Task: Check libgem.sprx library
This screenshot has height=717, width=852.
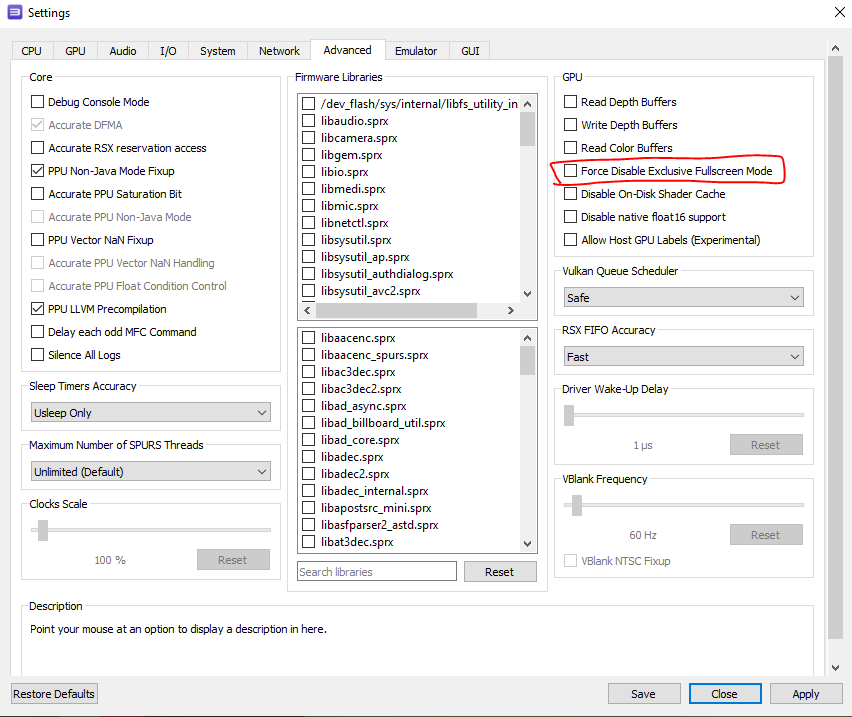Action: (308, 155)
